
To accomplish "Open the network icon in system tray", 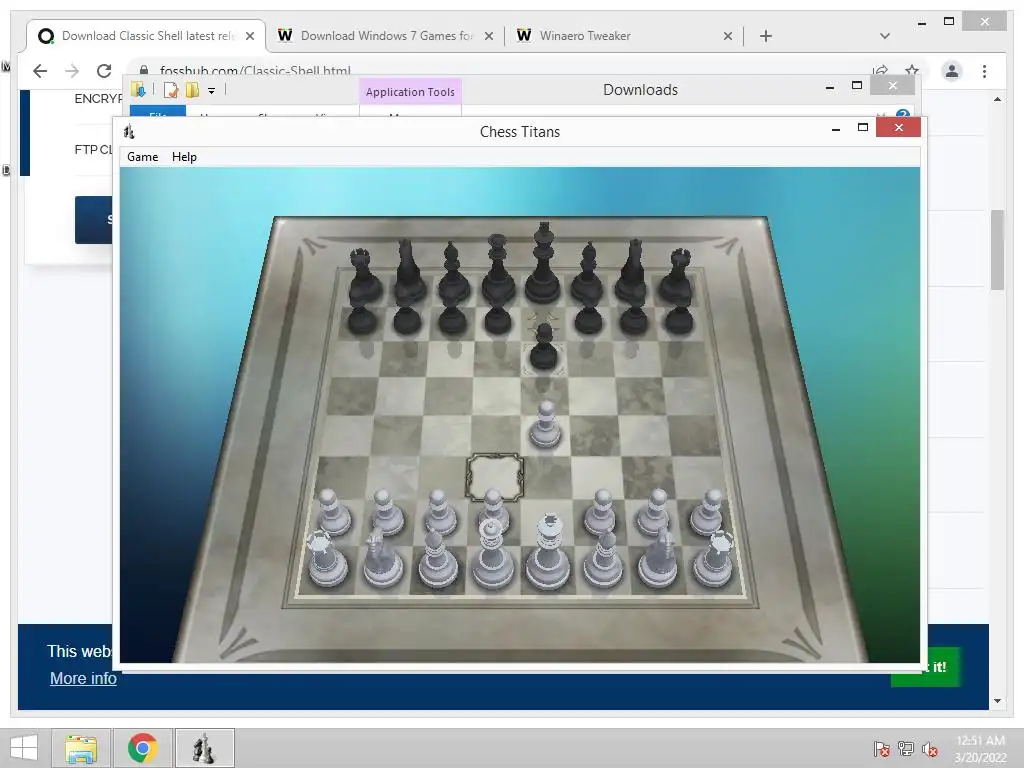I will [906, 749].
